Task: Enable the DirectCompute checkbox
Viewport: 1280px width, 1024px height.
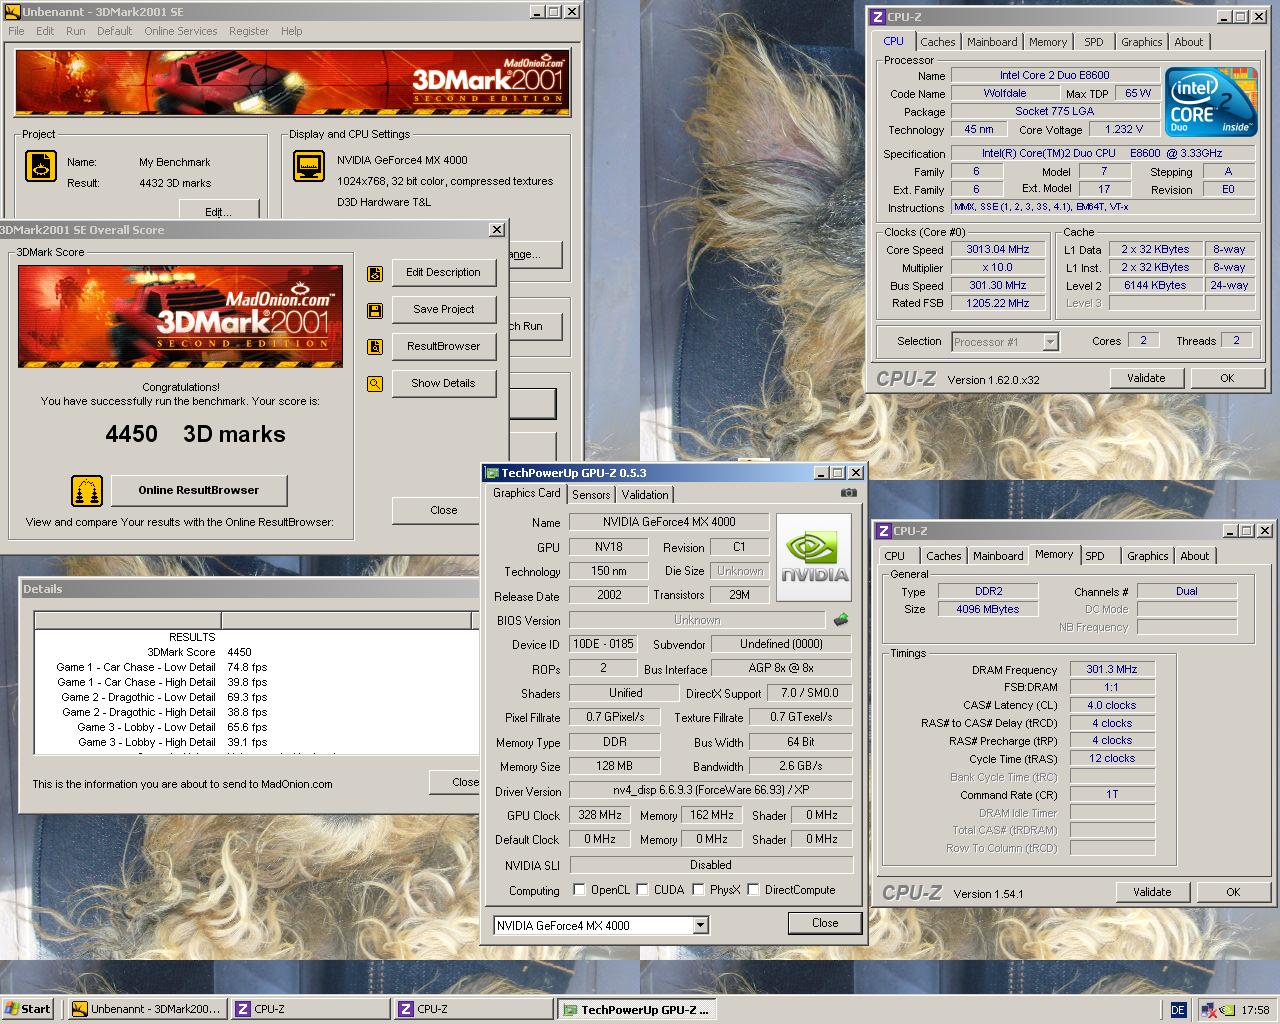Action: coord(753,889)
